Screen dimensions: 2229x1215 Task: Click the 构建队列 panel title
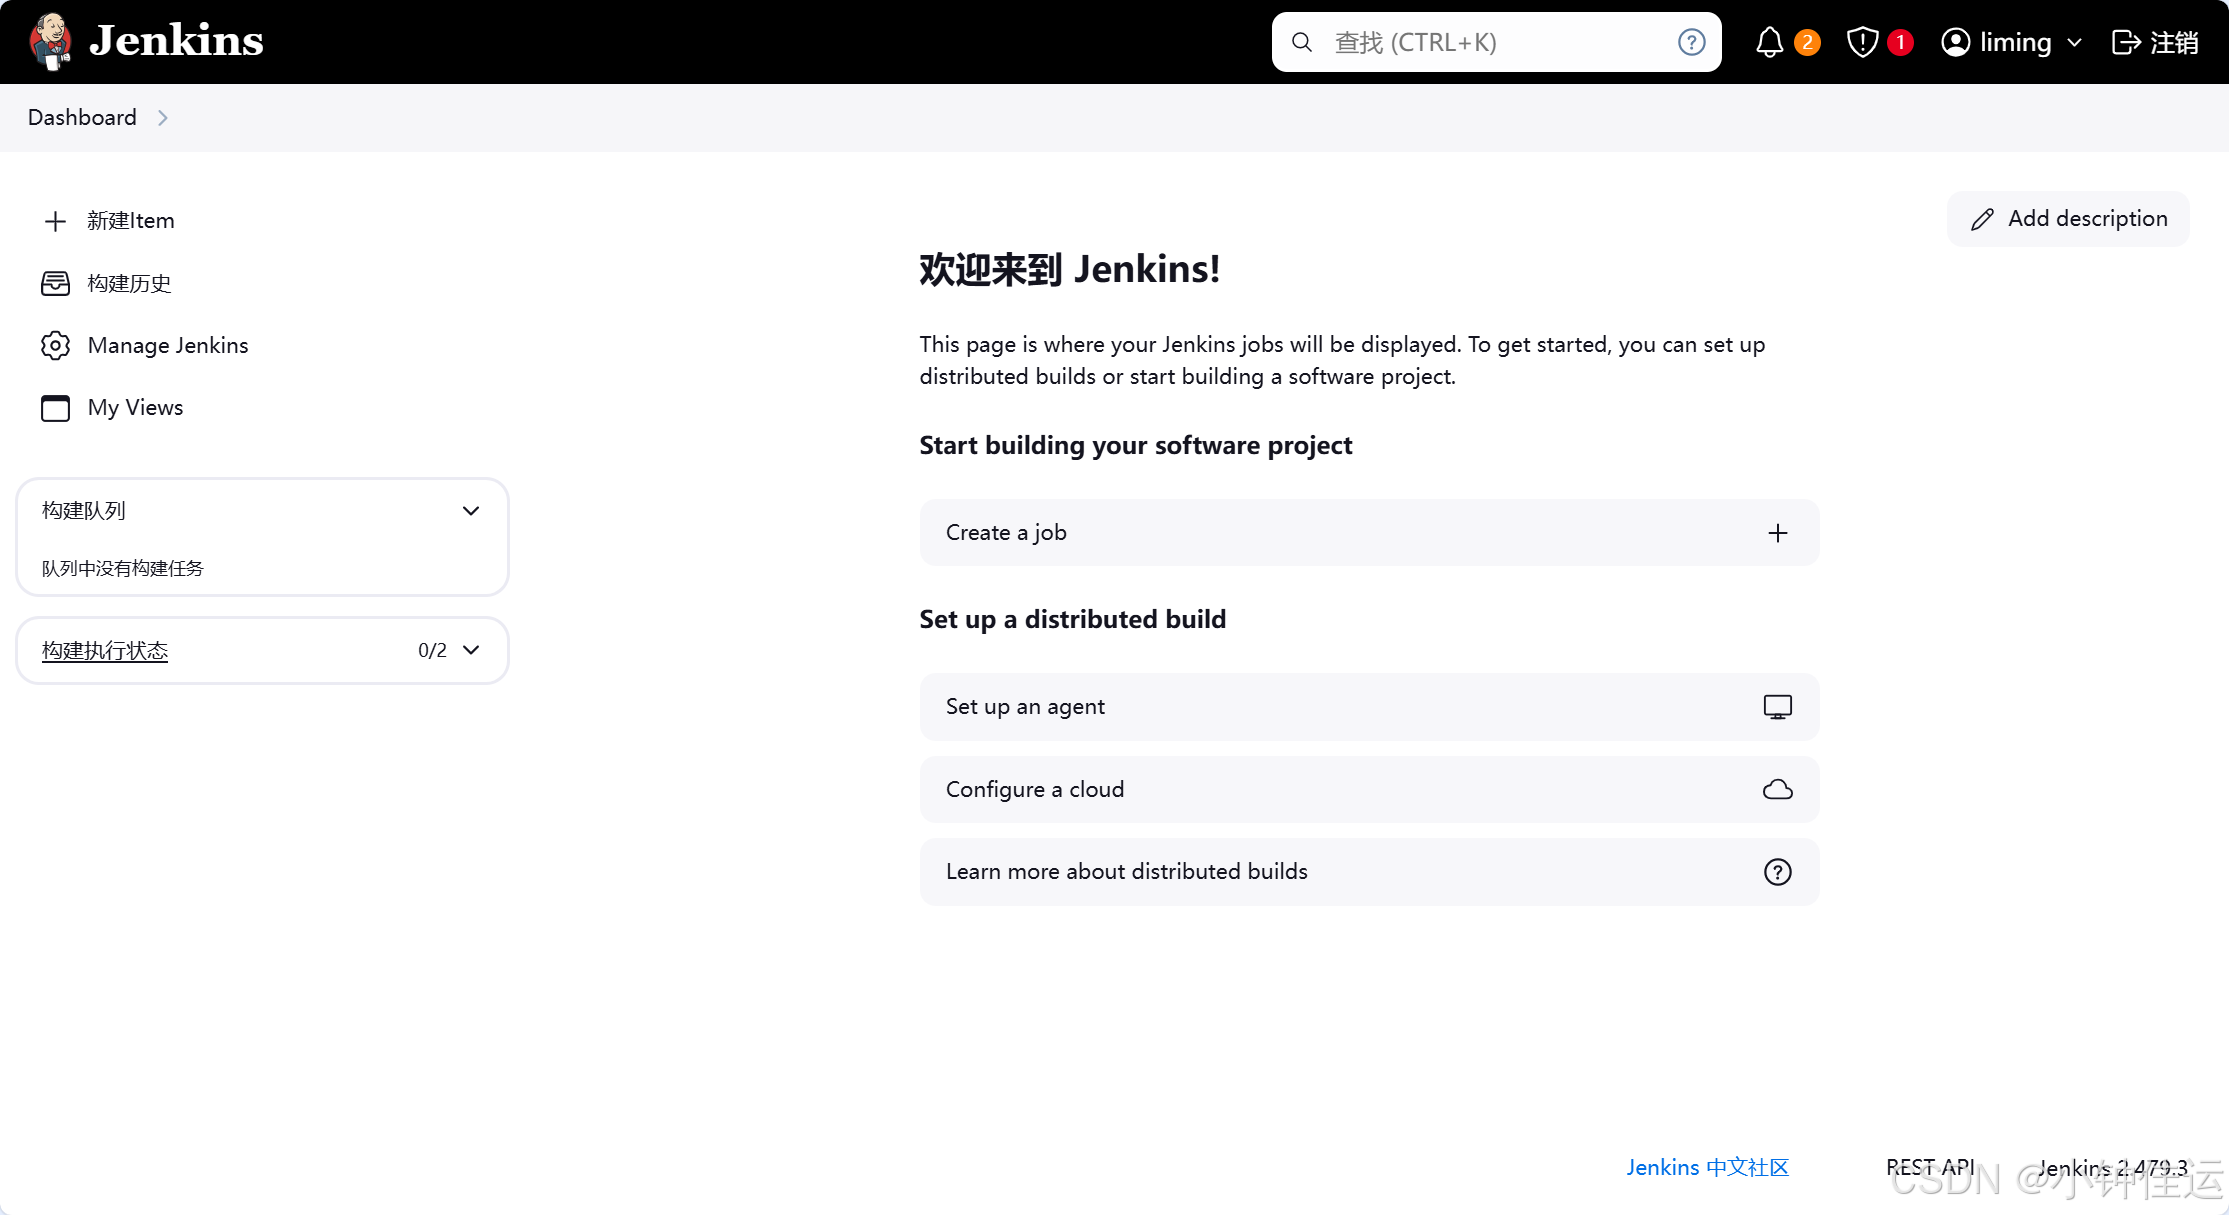(84, 510)
